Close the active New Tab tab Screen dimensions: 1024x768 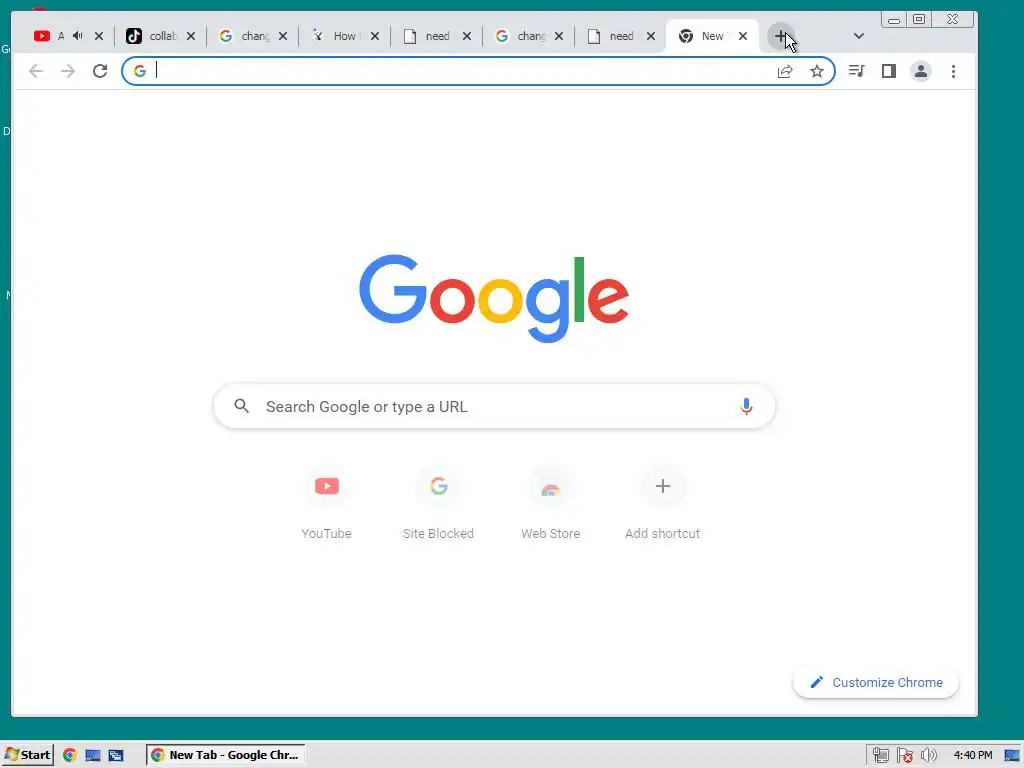tap(743, 36)
